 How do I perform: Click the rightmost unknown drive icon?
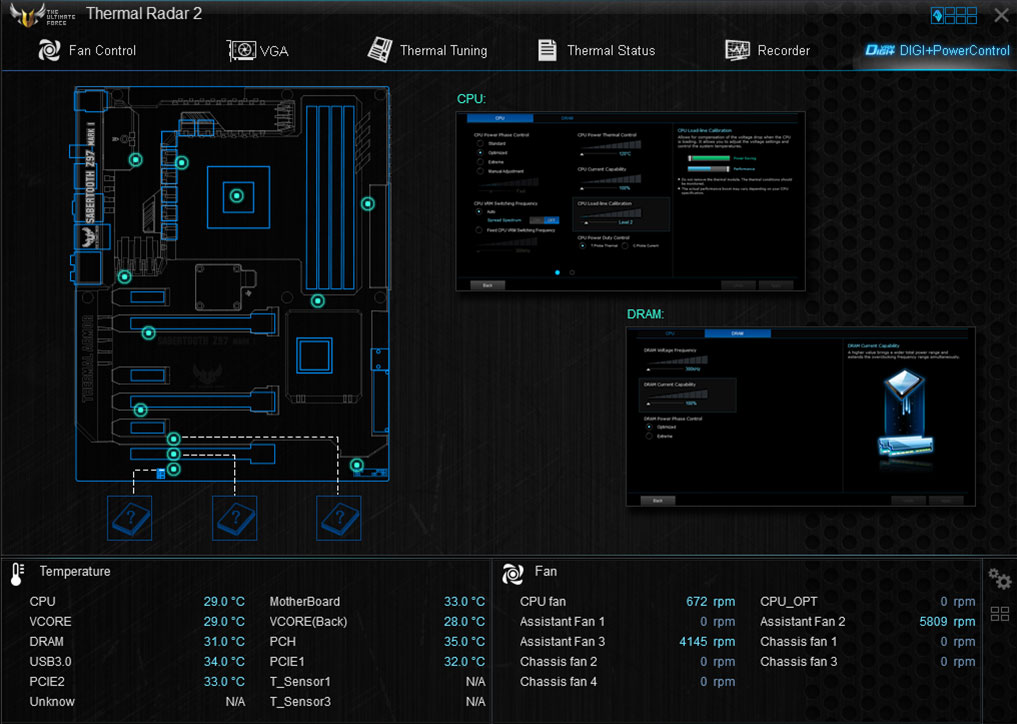coord(339,518)
